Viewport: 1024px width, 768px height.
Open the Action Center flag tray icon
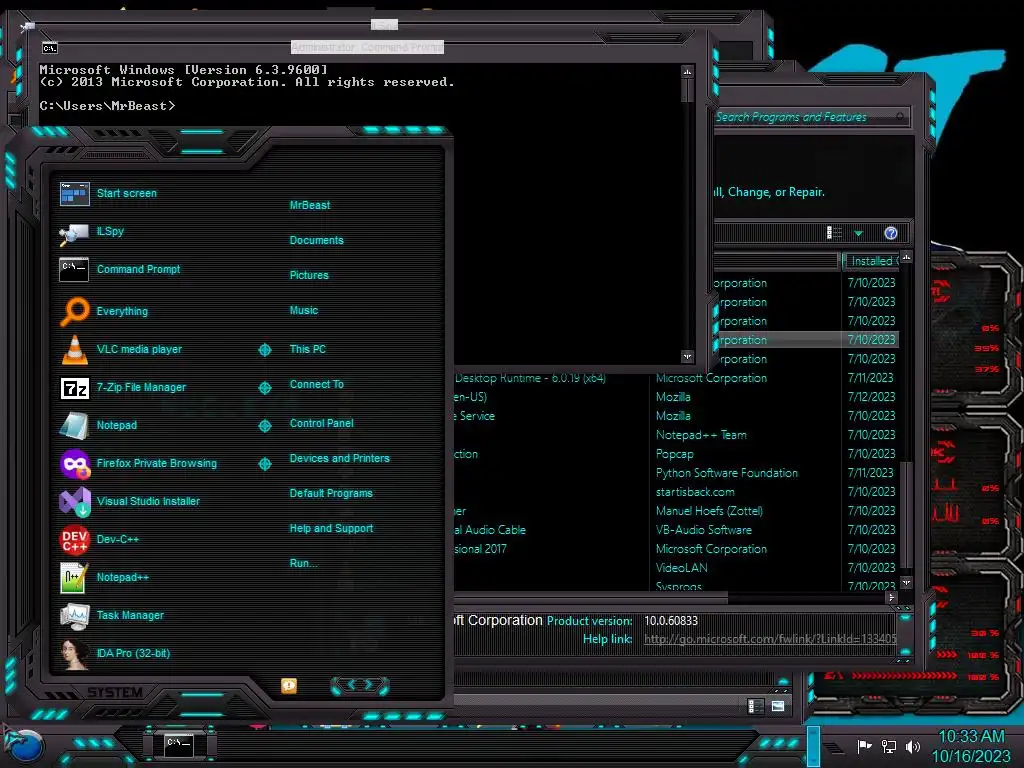pyautogui.click(x=864, y=746)
